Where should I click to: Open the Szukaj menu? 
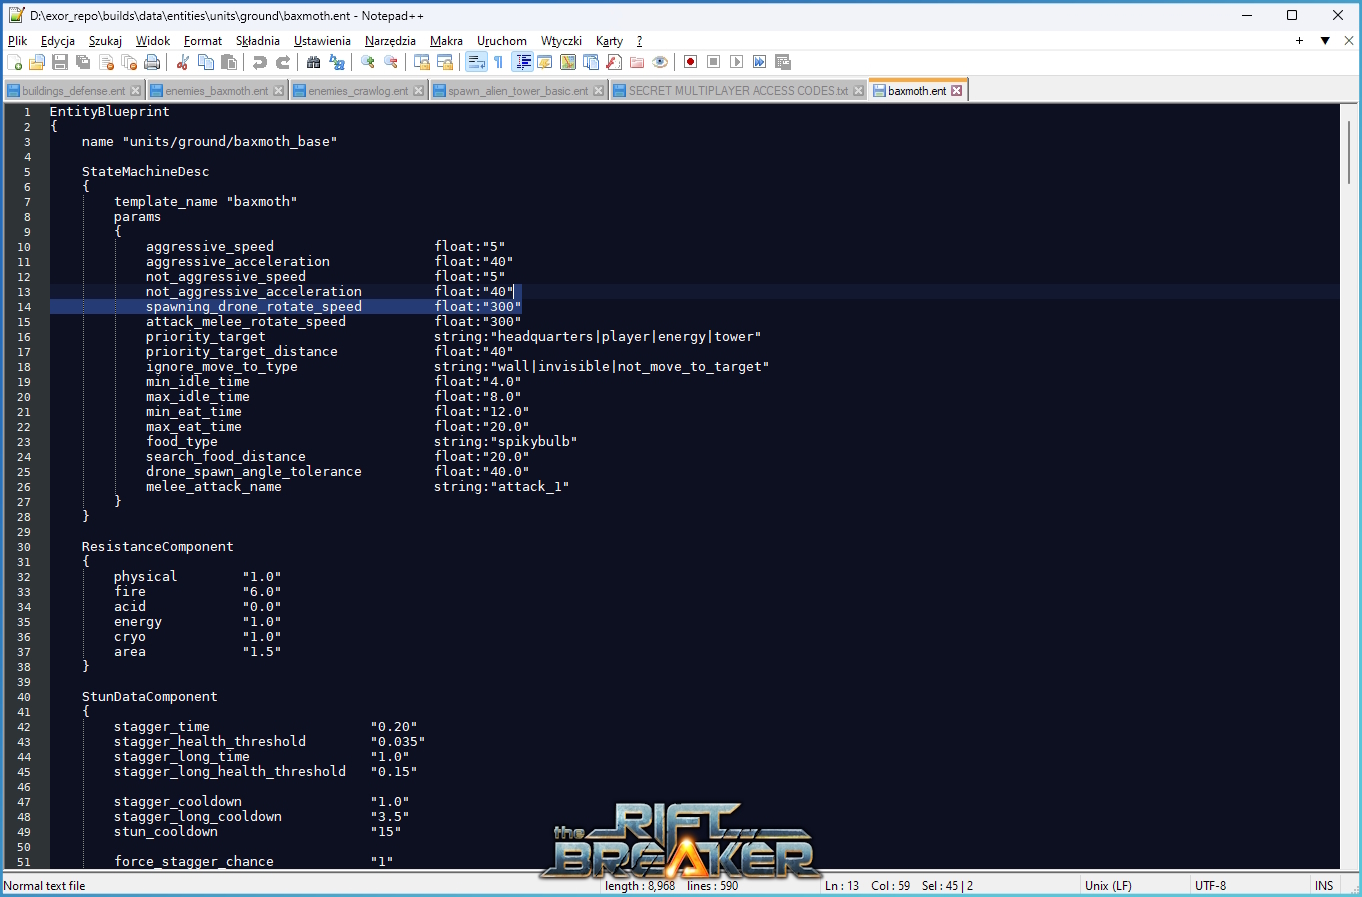click(x=105, y=41)
